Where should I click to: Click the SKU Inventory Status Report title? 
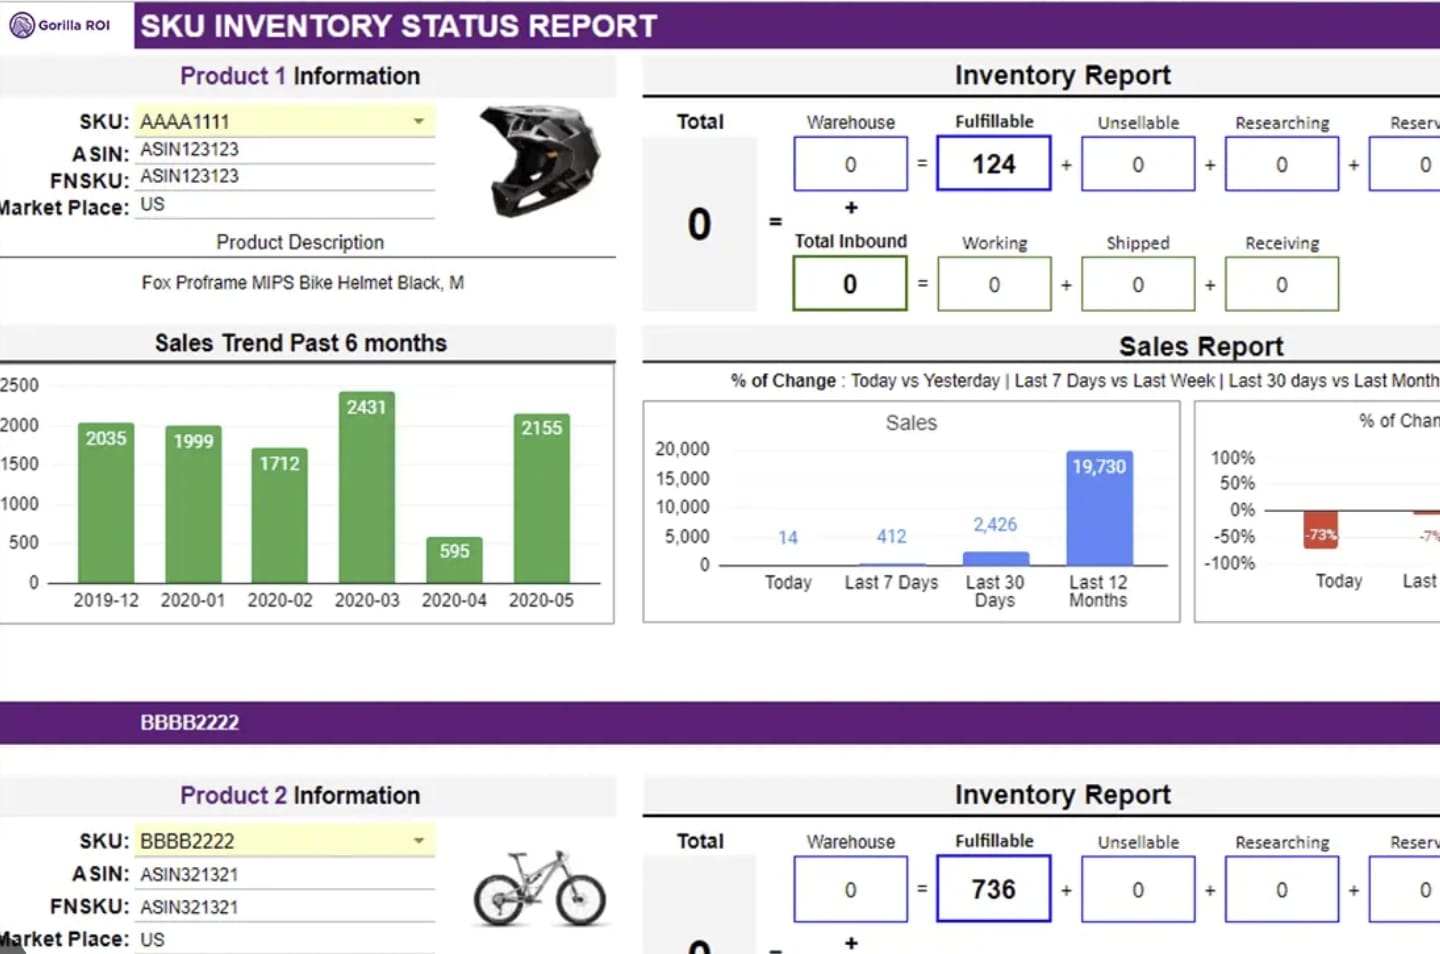point(399,26)
